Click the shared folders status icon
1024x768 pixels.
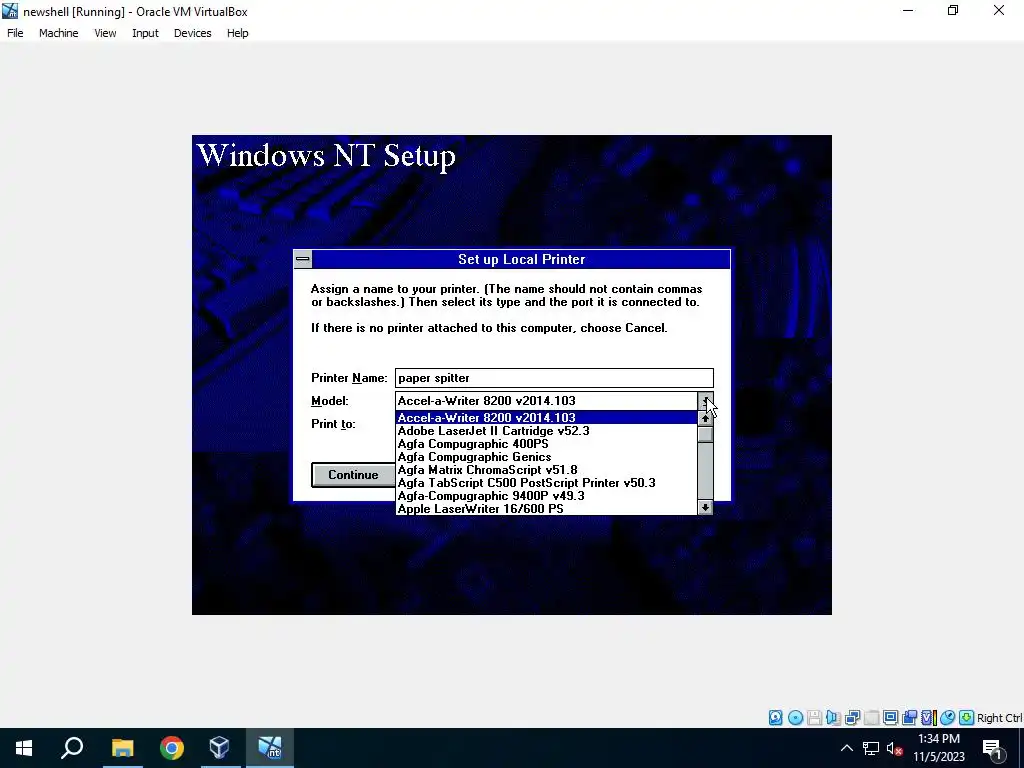[x=909, y=718]
